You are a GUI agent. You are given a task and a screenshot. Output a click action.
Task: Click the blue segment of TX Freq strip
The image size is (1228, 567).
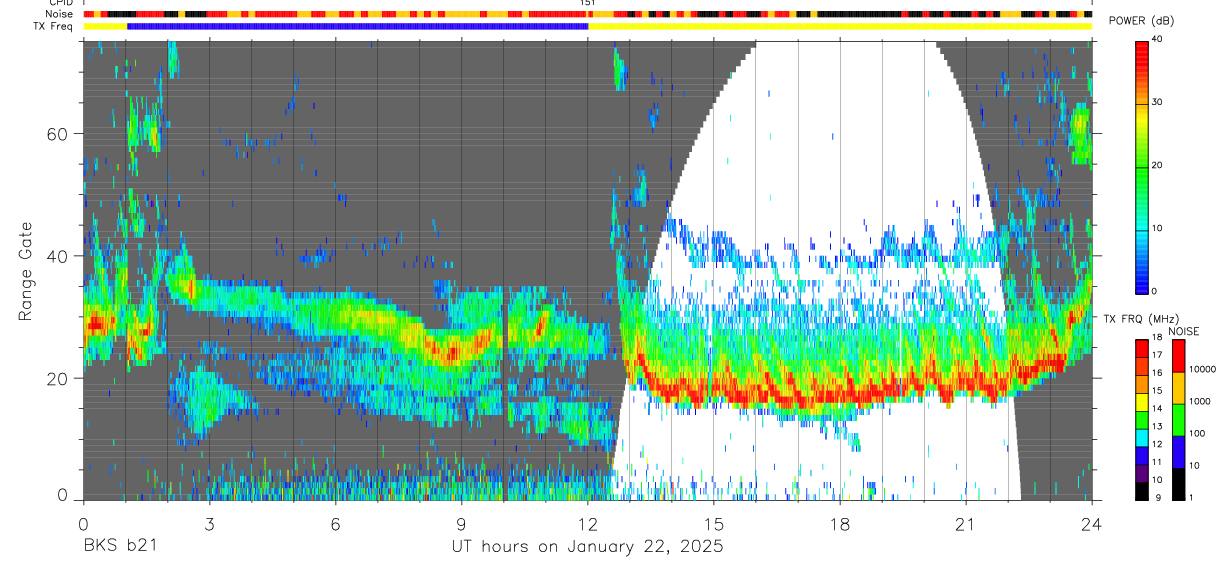point(358,26)
